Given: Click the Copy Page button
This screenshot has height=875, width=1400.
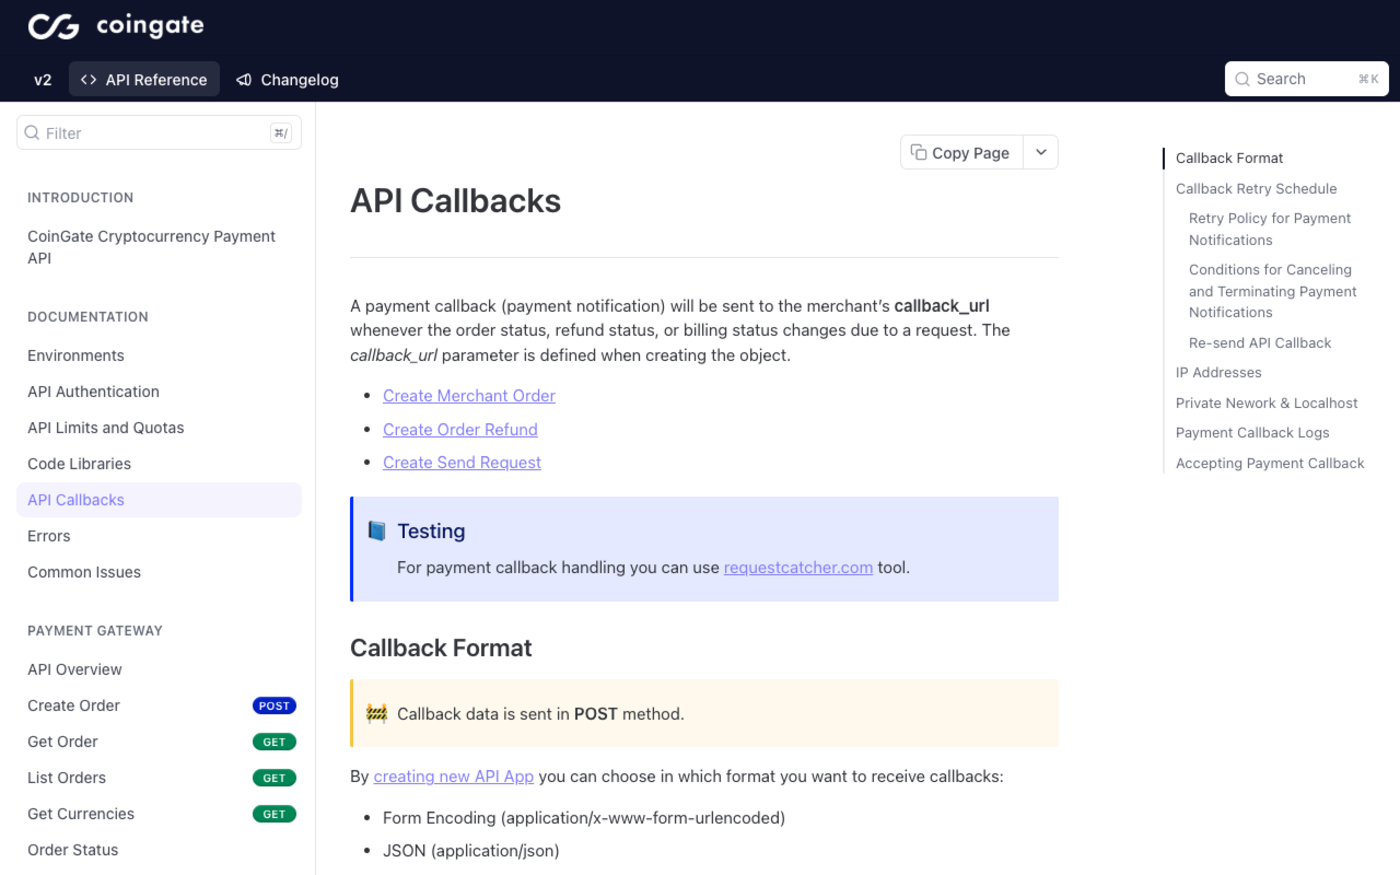Looking at the screenshot, I should pyautogui.click(x=962, y=152).
